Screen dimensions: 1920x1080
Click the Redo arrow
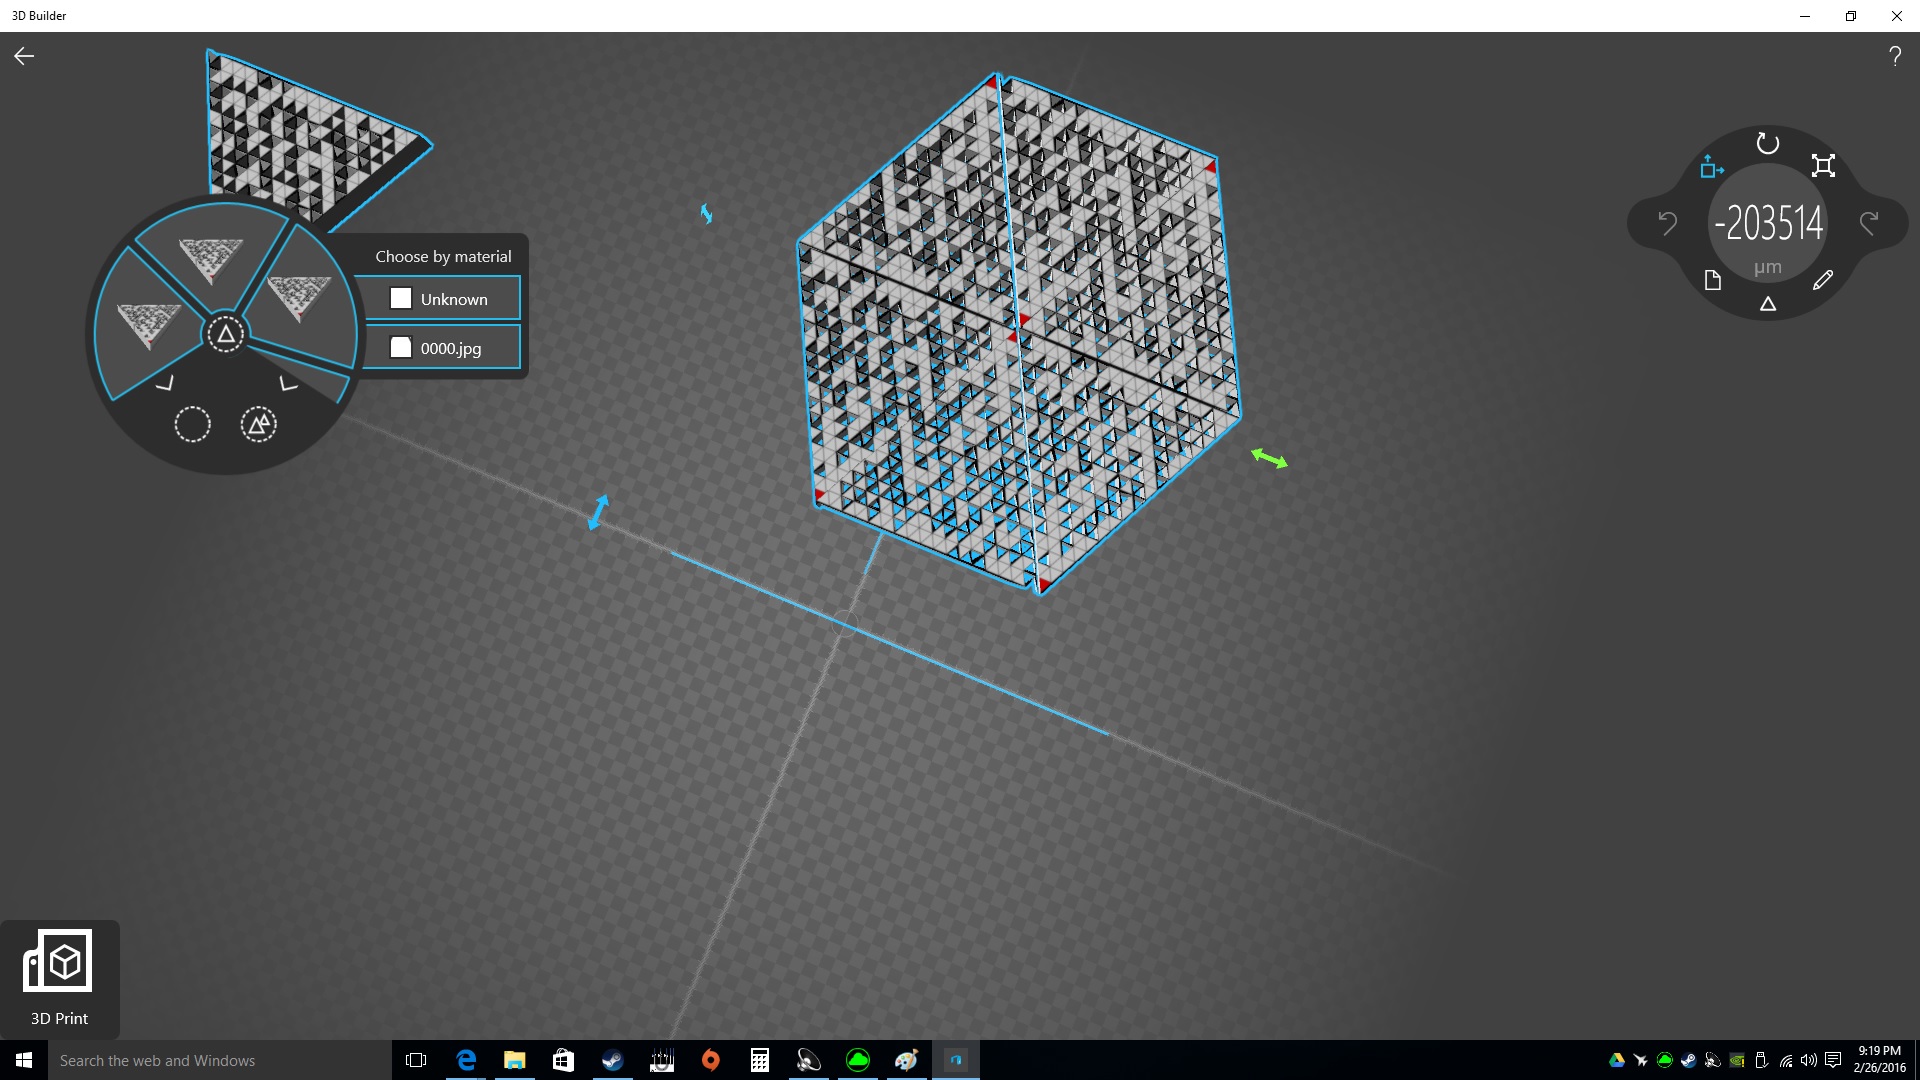[x=1869, y=223]
